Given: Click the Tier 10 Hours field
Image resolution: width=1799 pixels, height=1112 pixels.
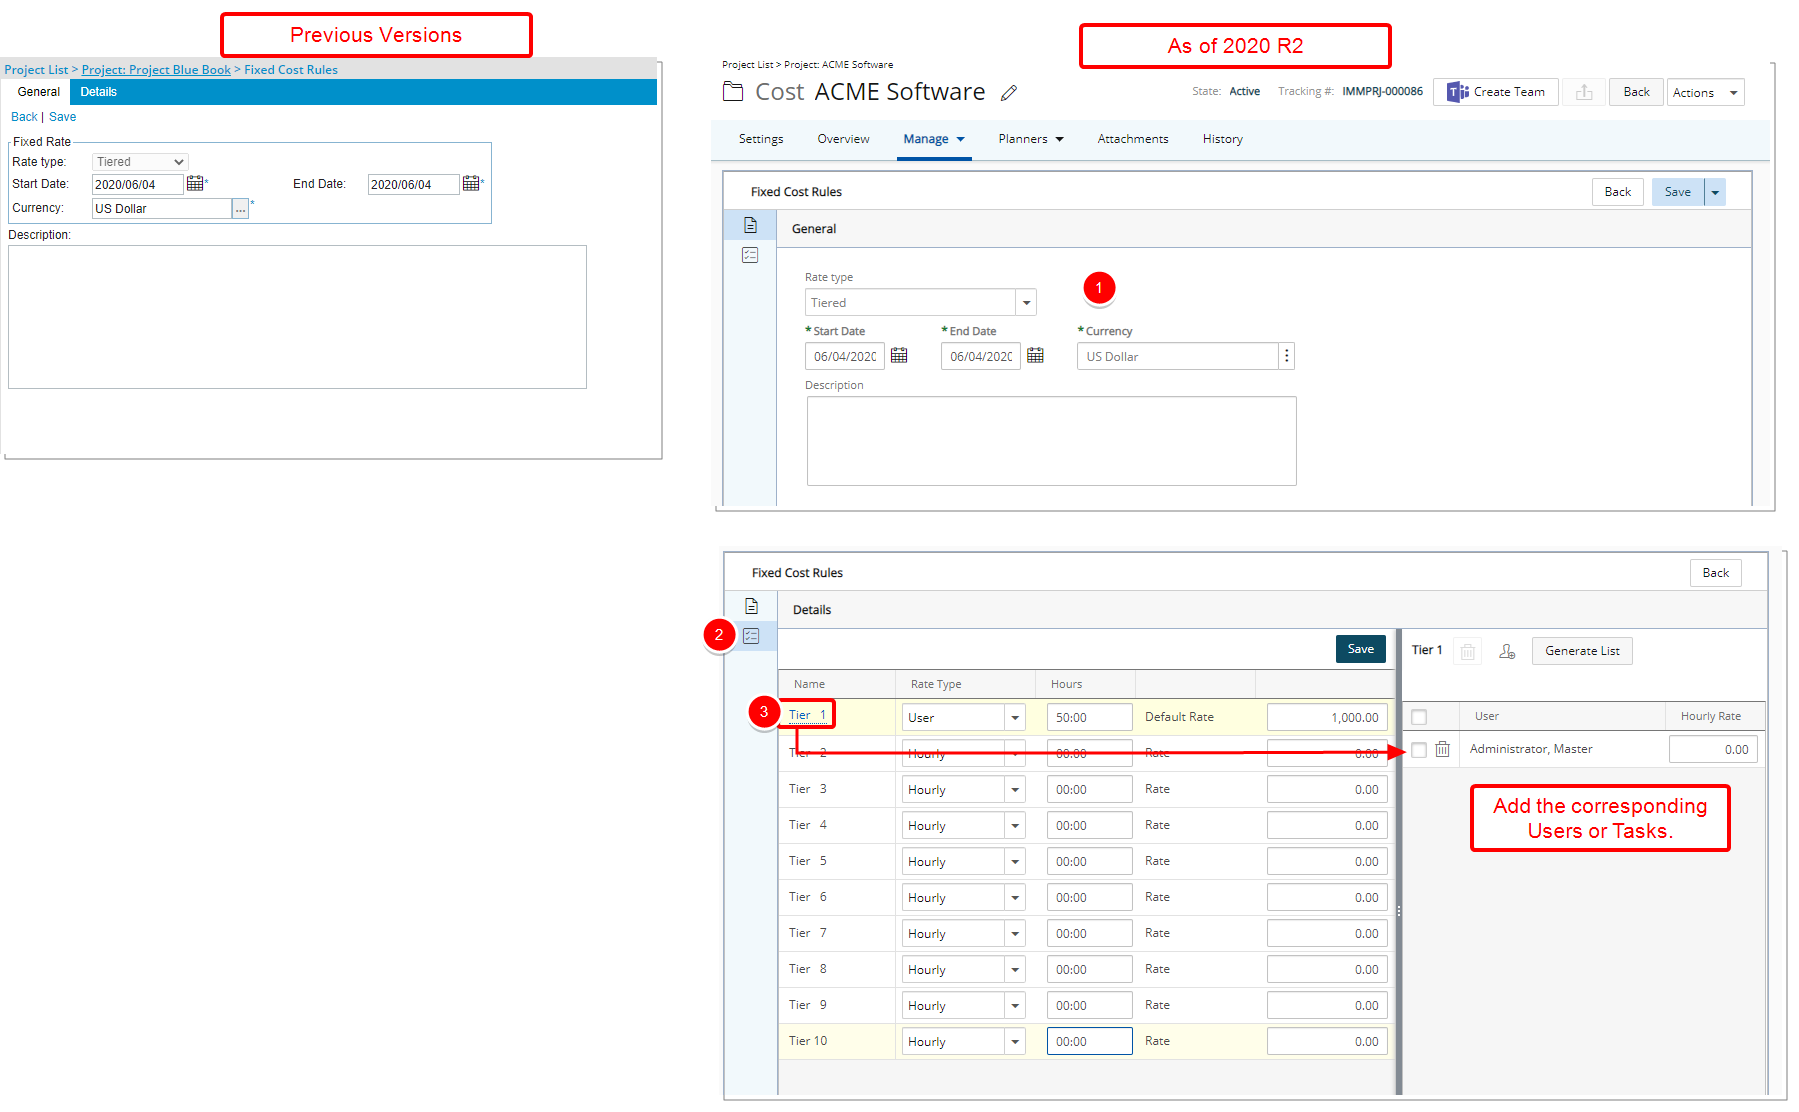Looking at the screenshot, I should click(1089, 1041).
